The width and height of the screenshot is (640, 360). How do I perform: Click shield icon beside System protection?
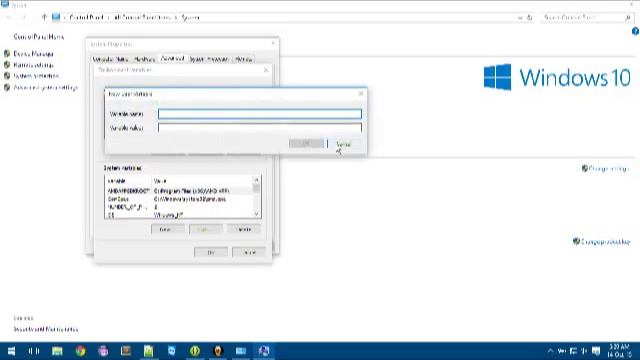pos(7,76)
